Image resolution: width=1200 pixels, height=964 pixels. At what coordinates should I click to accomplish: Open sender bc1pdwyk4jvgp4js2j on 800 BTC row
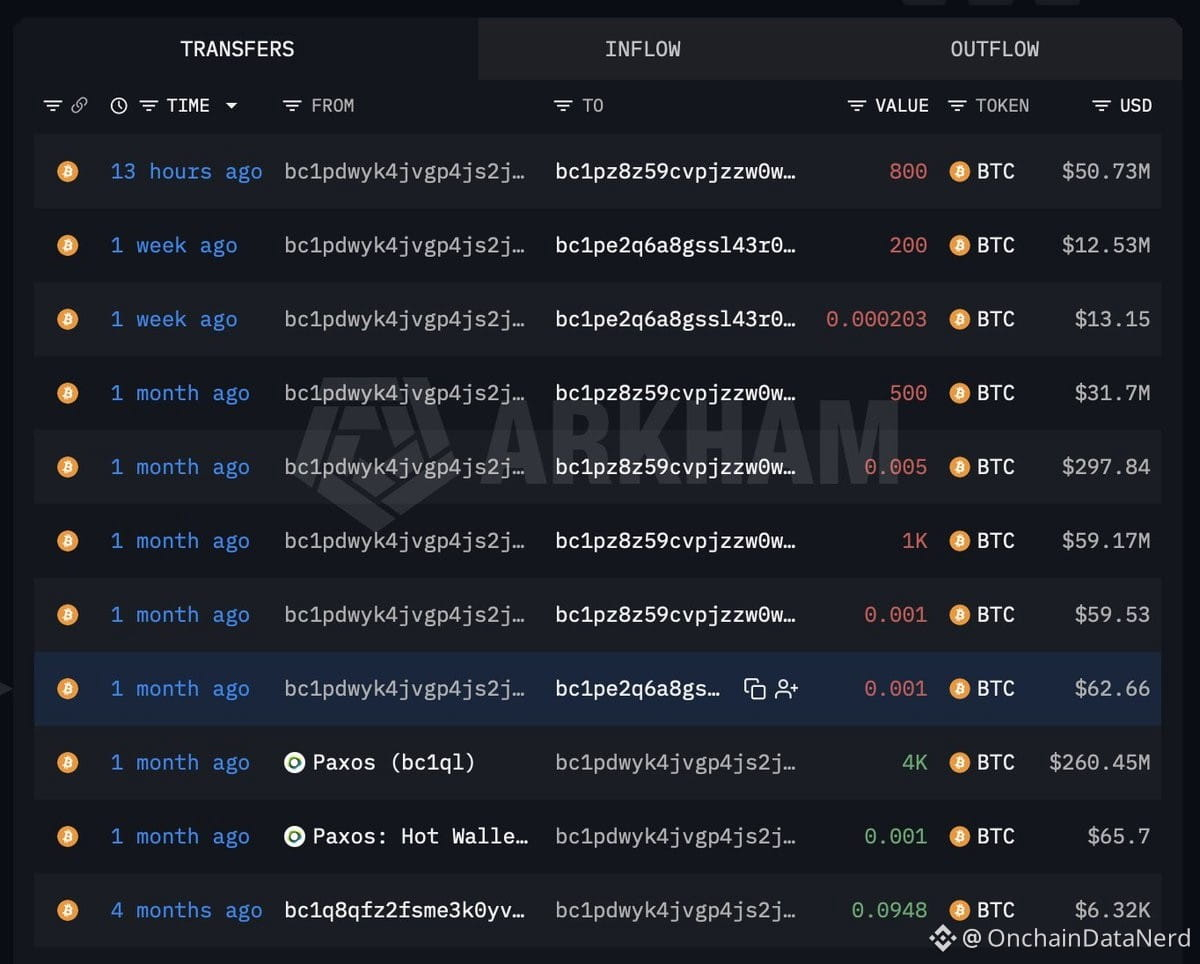point(404,172)
